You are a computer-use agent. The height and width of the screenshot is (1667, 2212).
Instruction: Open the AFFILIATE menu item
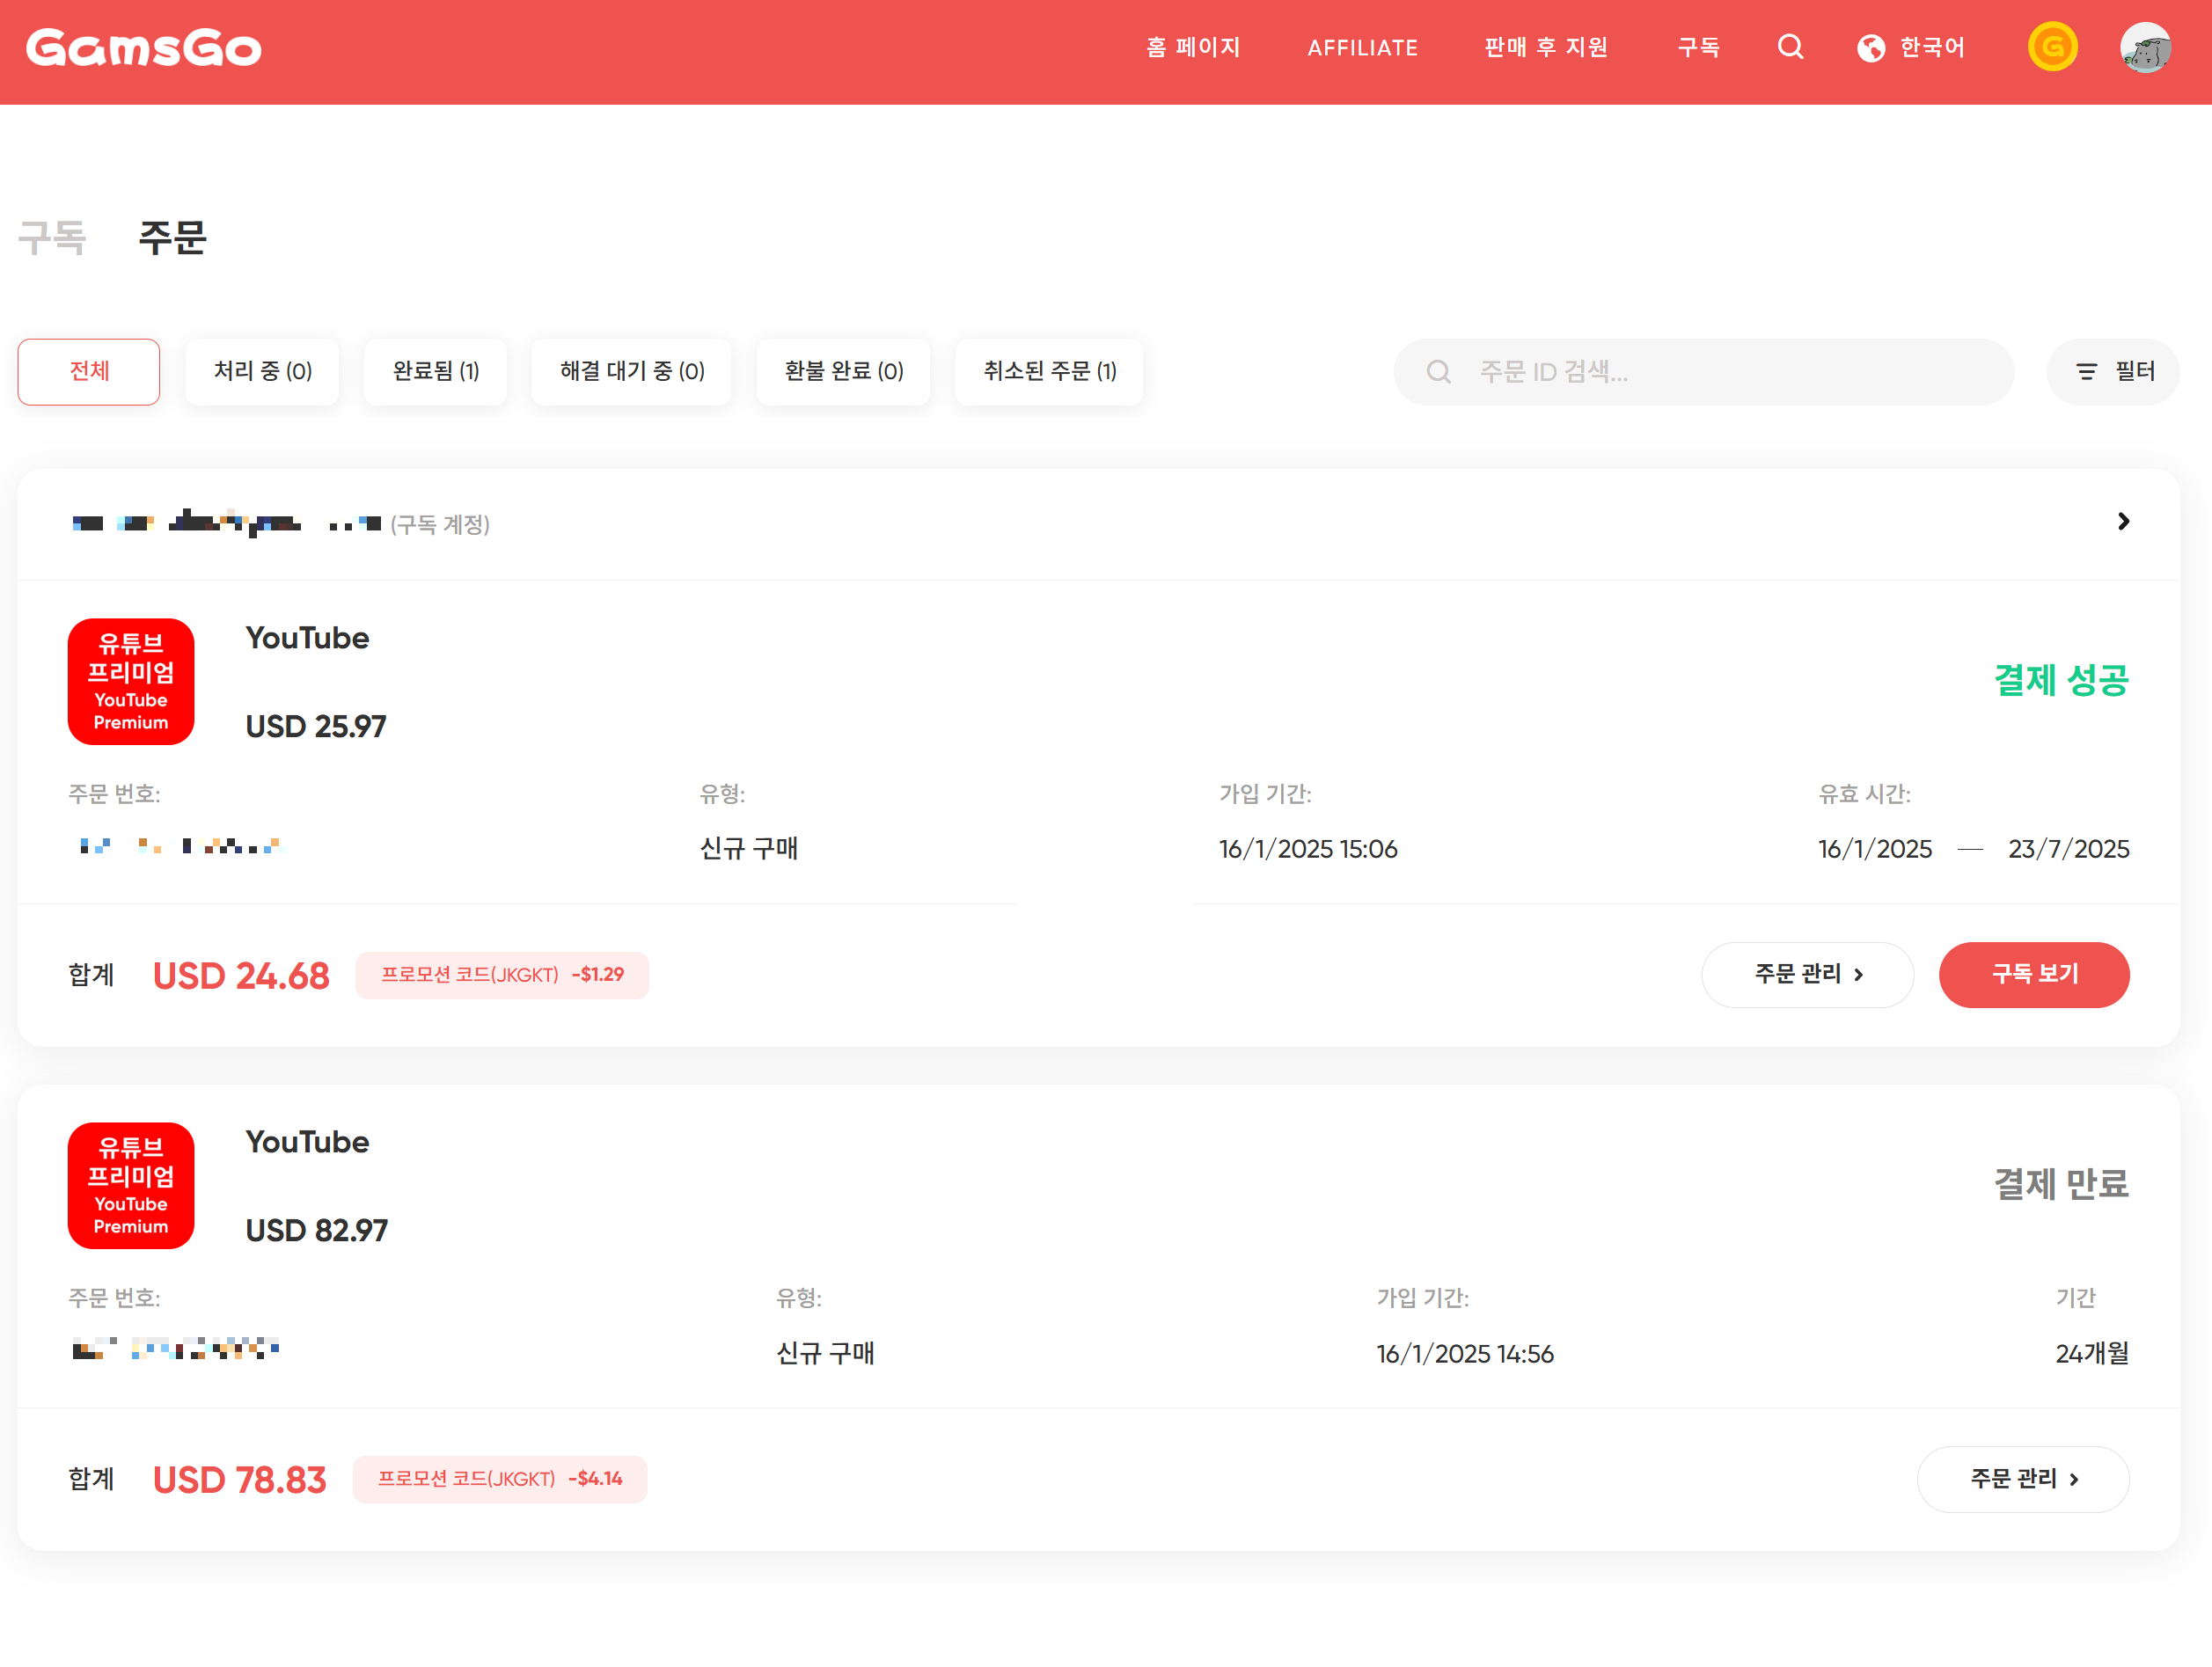pos(1362,47)
